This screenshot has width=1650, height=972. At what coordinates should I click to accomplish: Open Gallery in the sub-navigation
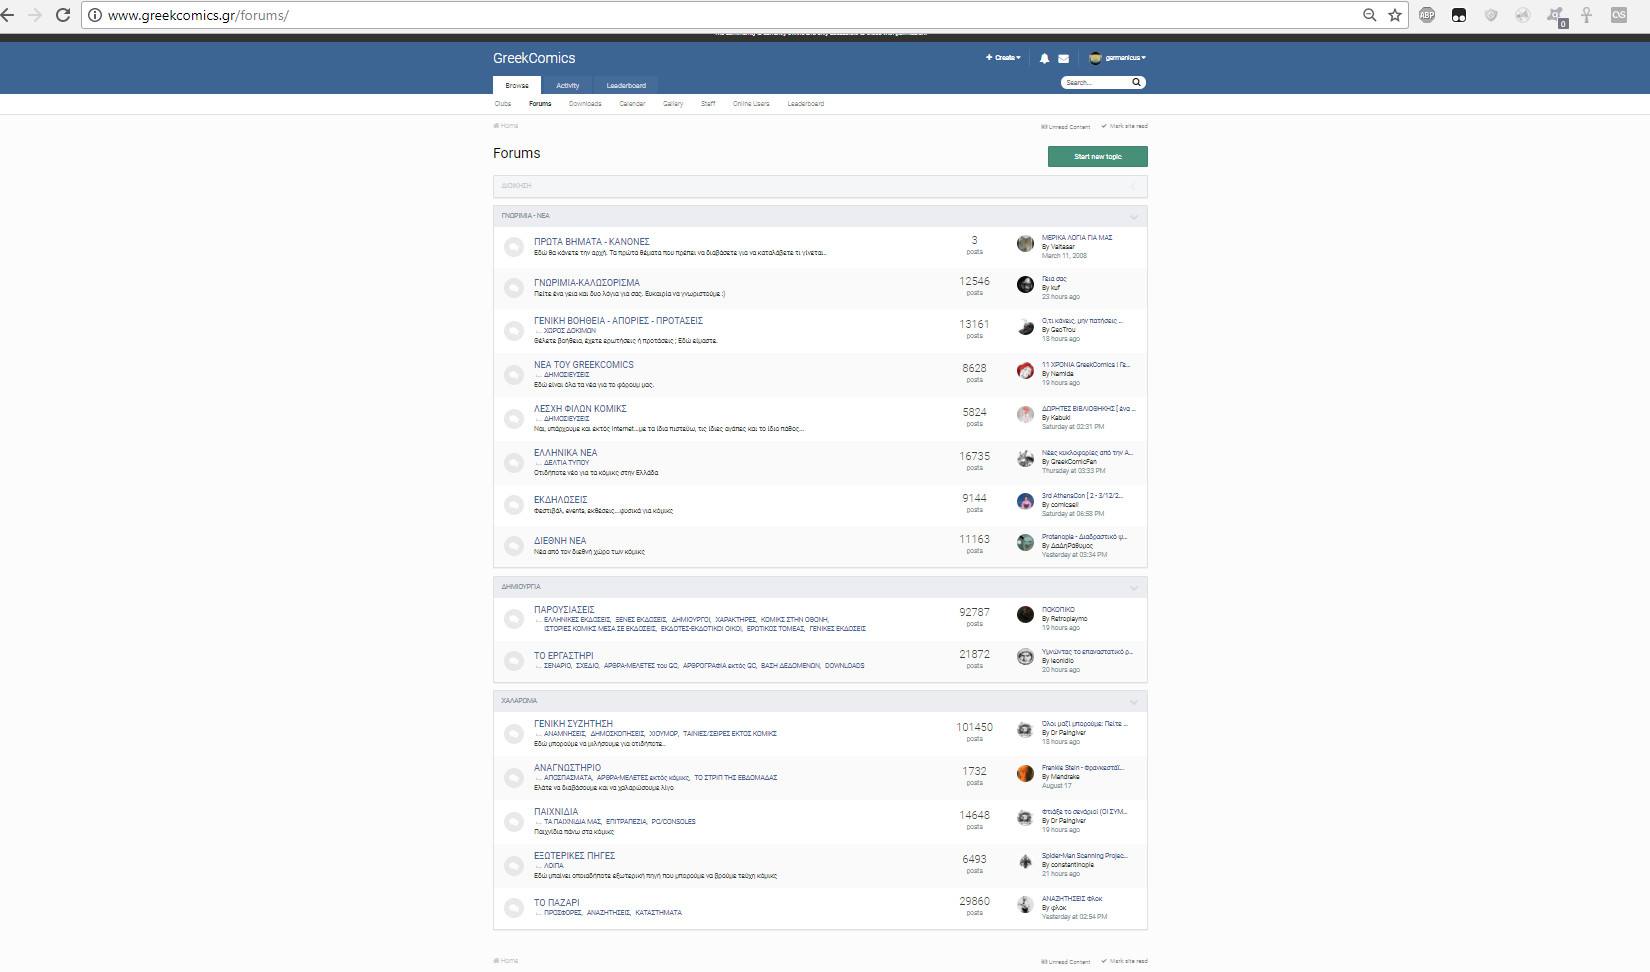pyautogui.click(x=673, y=104)
